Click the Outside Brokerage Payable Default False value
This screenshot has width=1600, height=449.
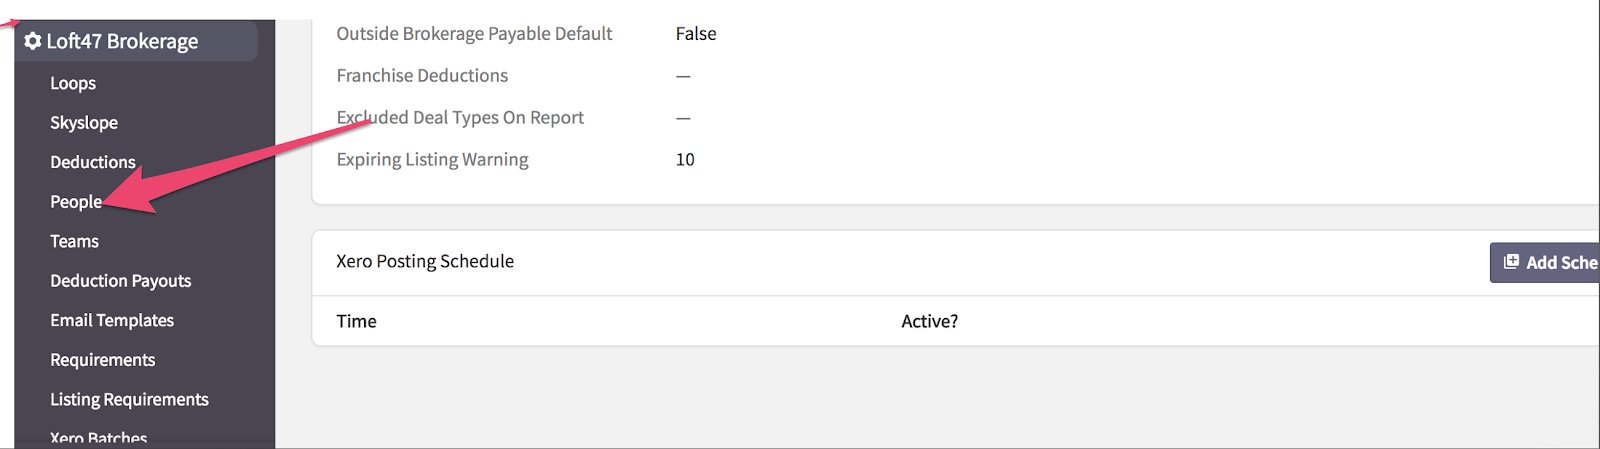696,33
